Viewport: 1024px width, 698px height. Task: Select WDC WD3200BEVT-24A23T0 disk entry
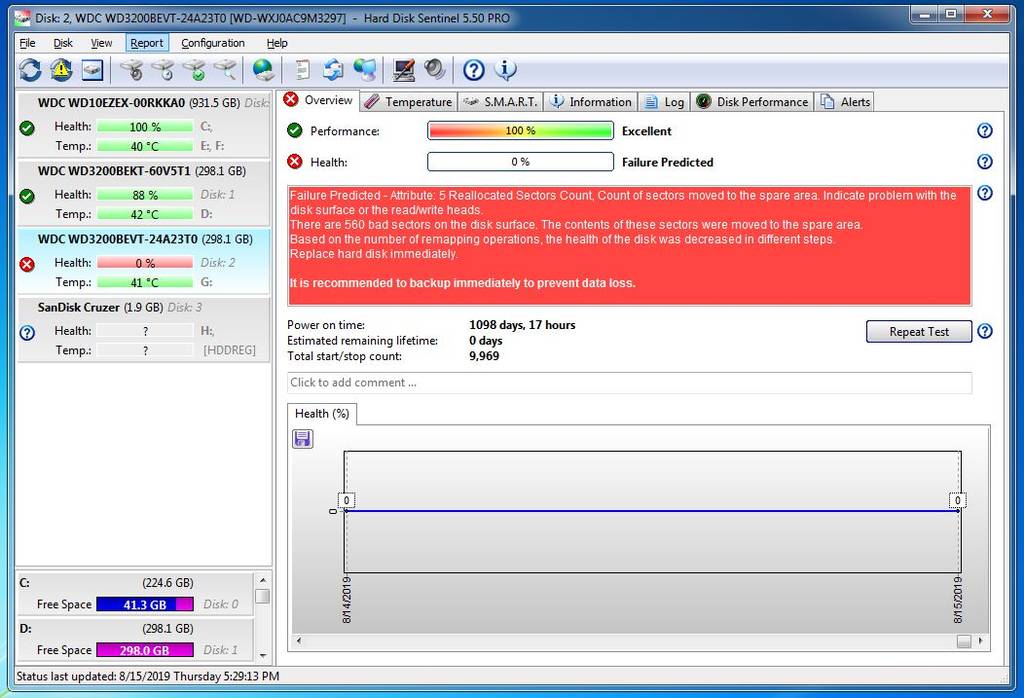(x=144, y=261)
